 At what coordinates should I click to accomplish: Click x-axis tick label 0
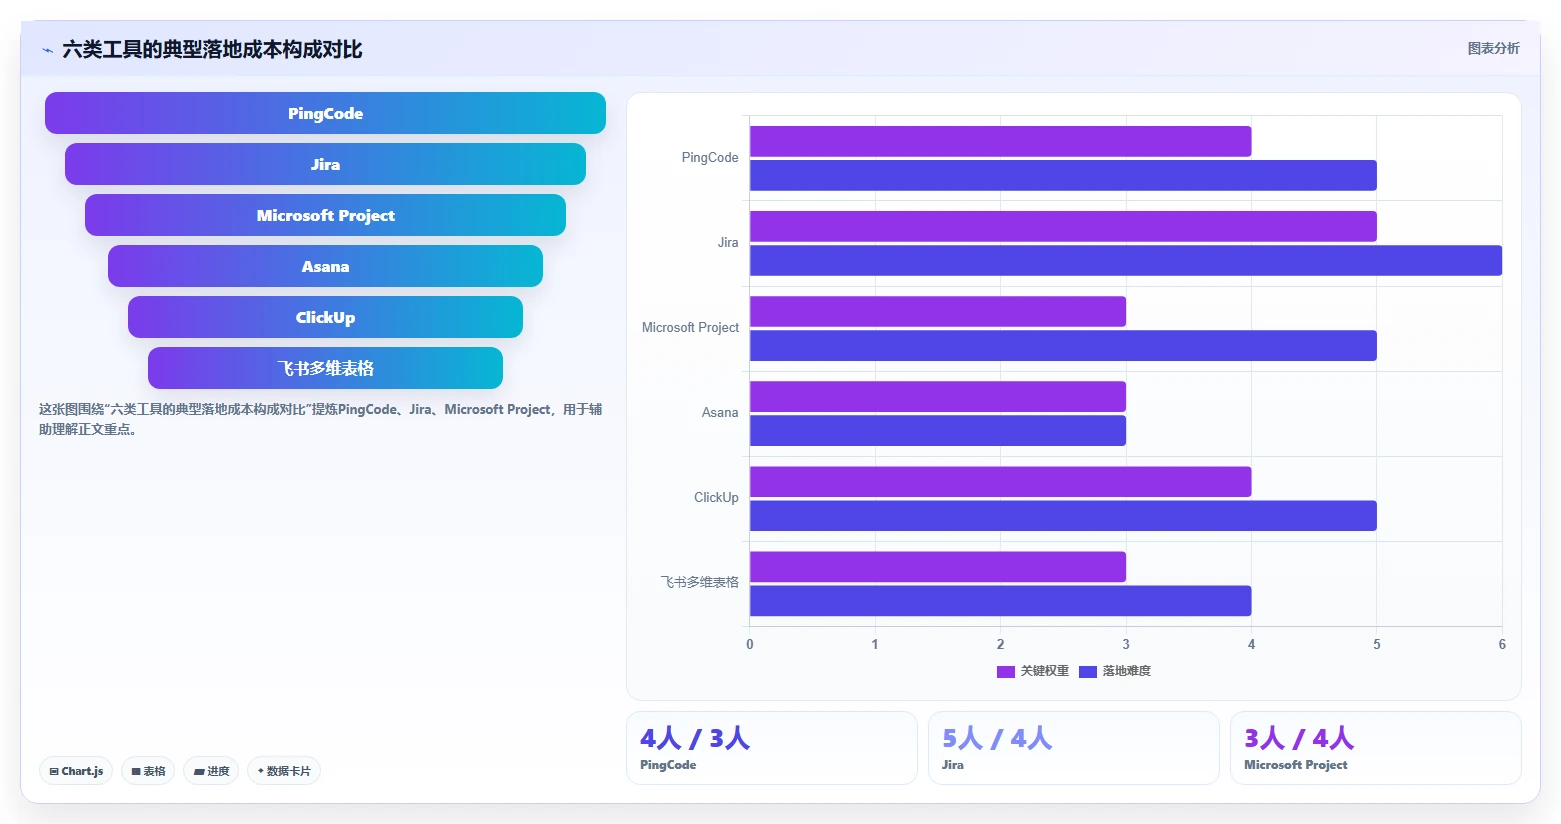pyautogui.click(x=750, y=644)
